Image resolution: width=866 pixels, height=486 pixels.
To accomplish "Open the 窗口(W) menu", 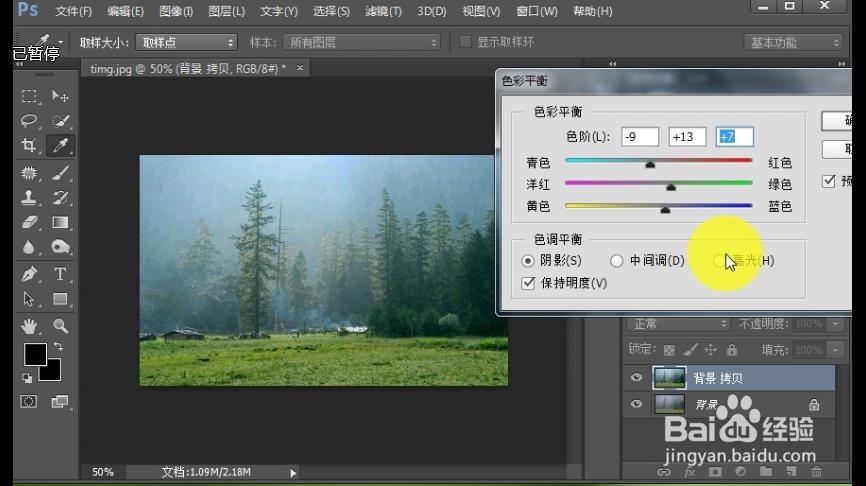I will (536, 11).
